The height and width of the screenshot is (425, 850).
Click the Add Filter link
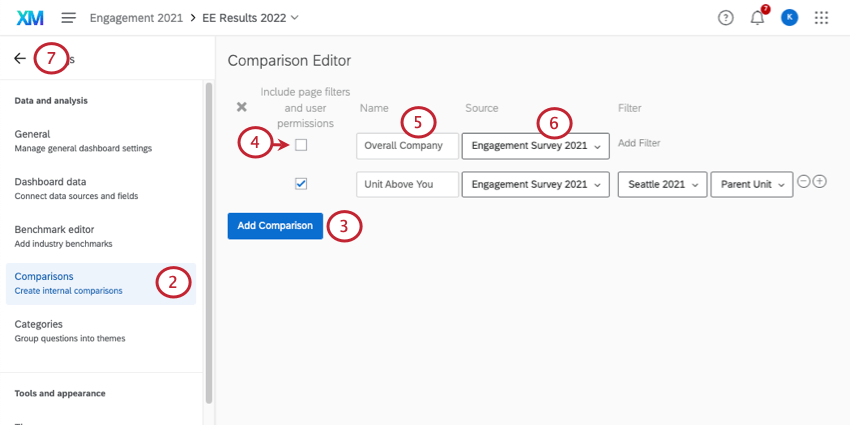(x=639, y=144)
